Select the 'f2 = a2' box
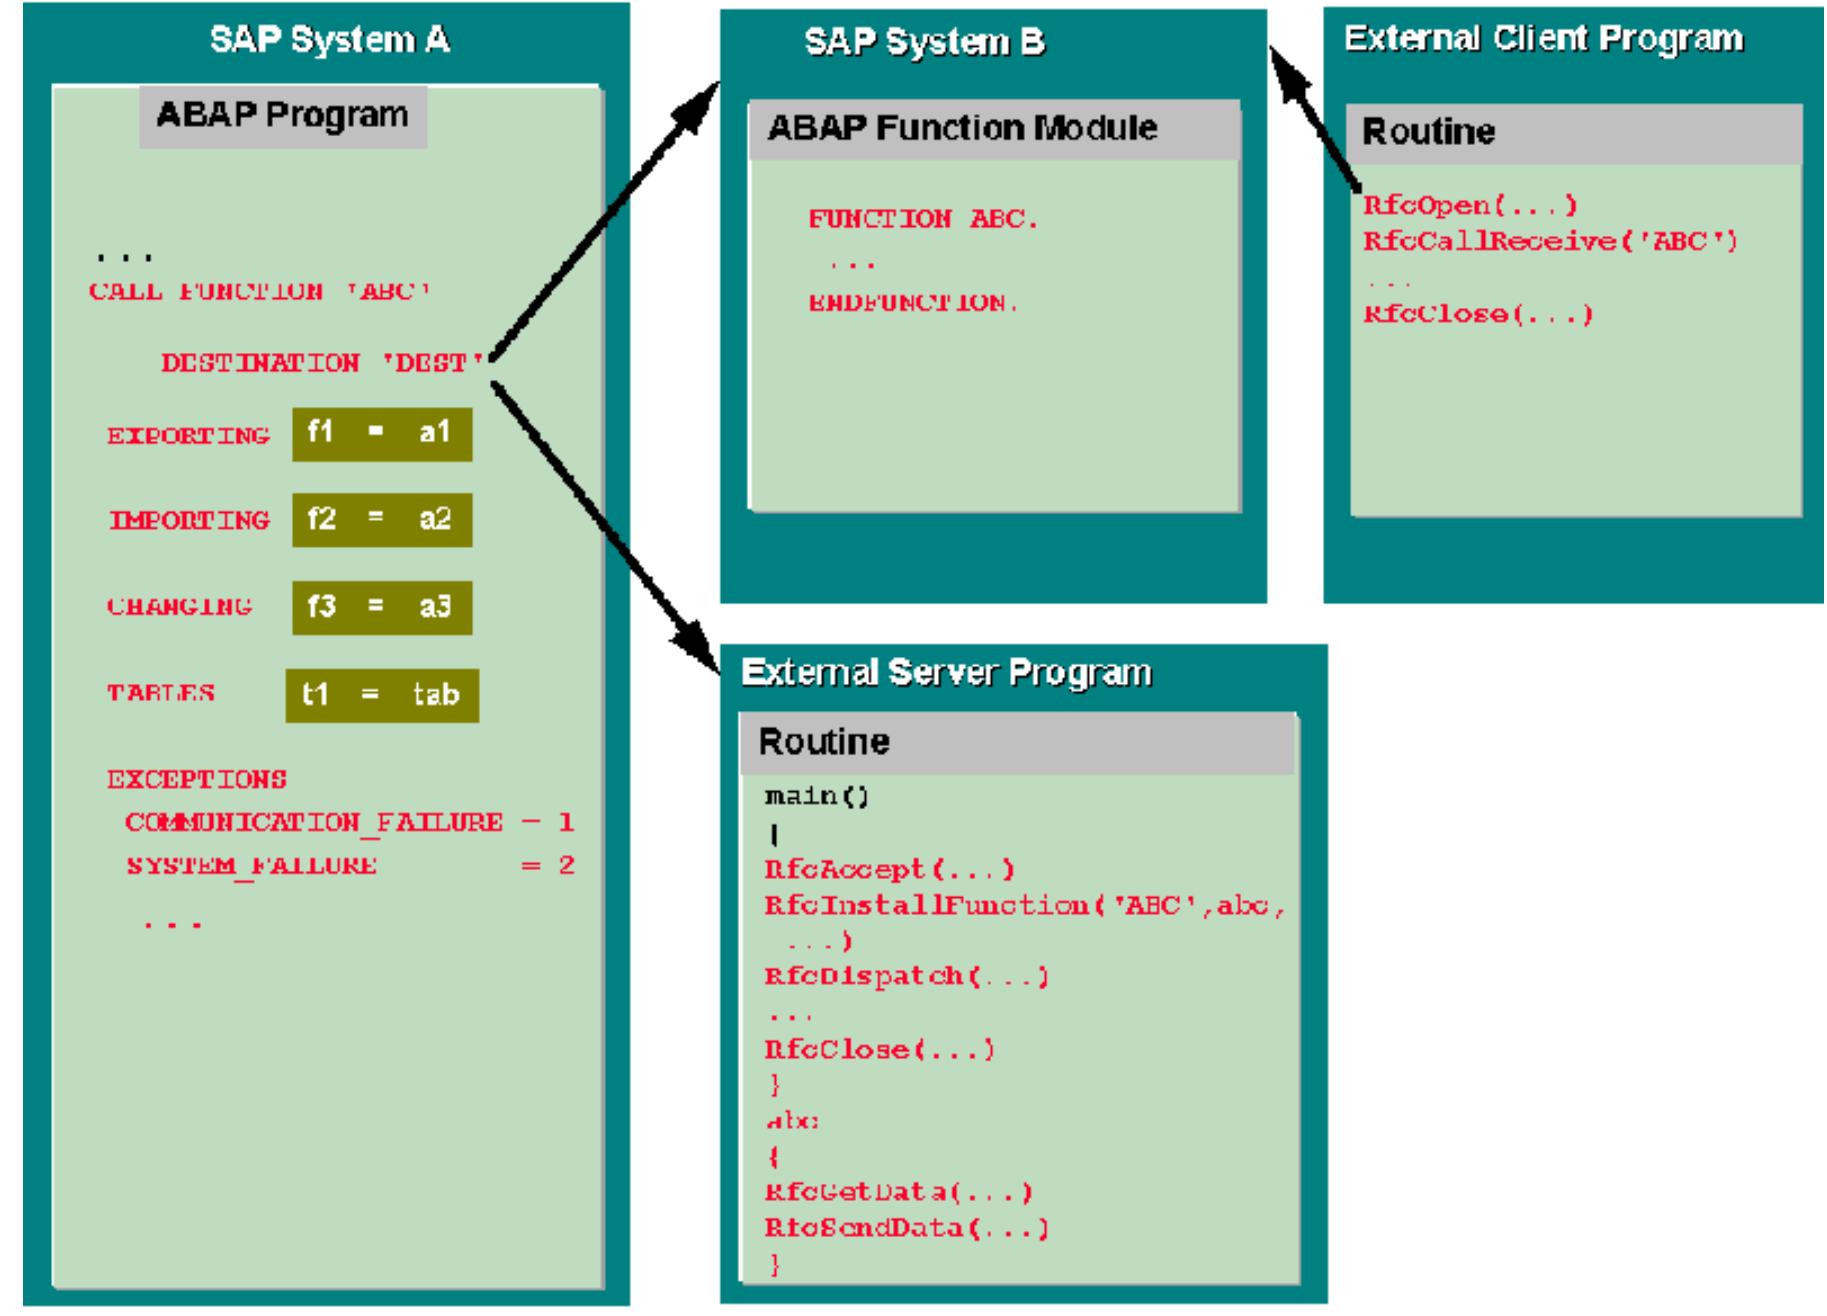Viewport: 1827px width, 1316px height. click(382, 520)
